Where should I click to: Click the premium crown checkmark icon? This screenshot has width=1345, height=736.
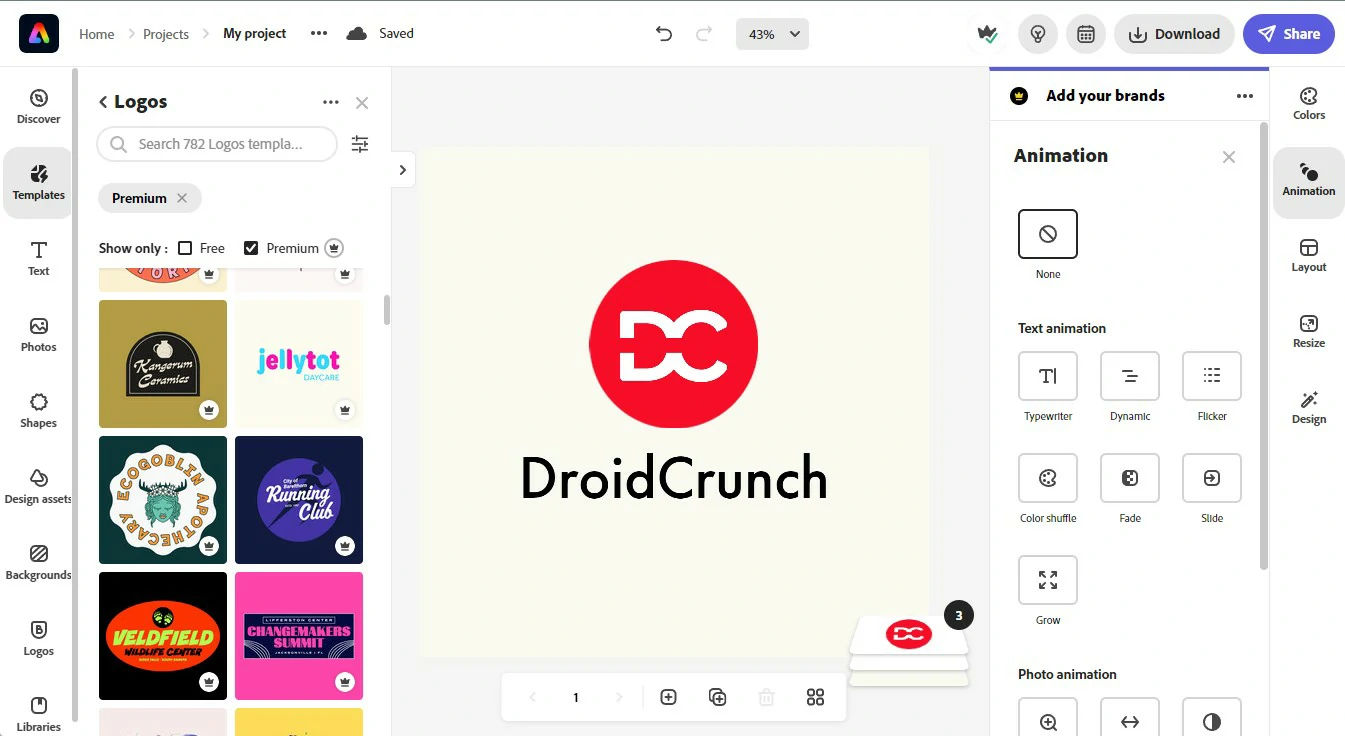coord(988,34)
